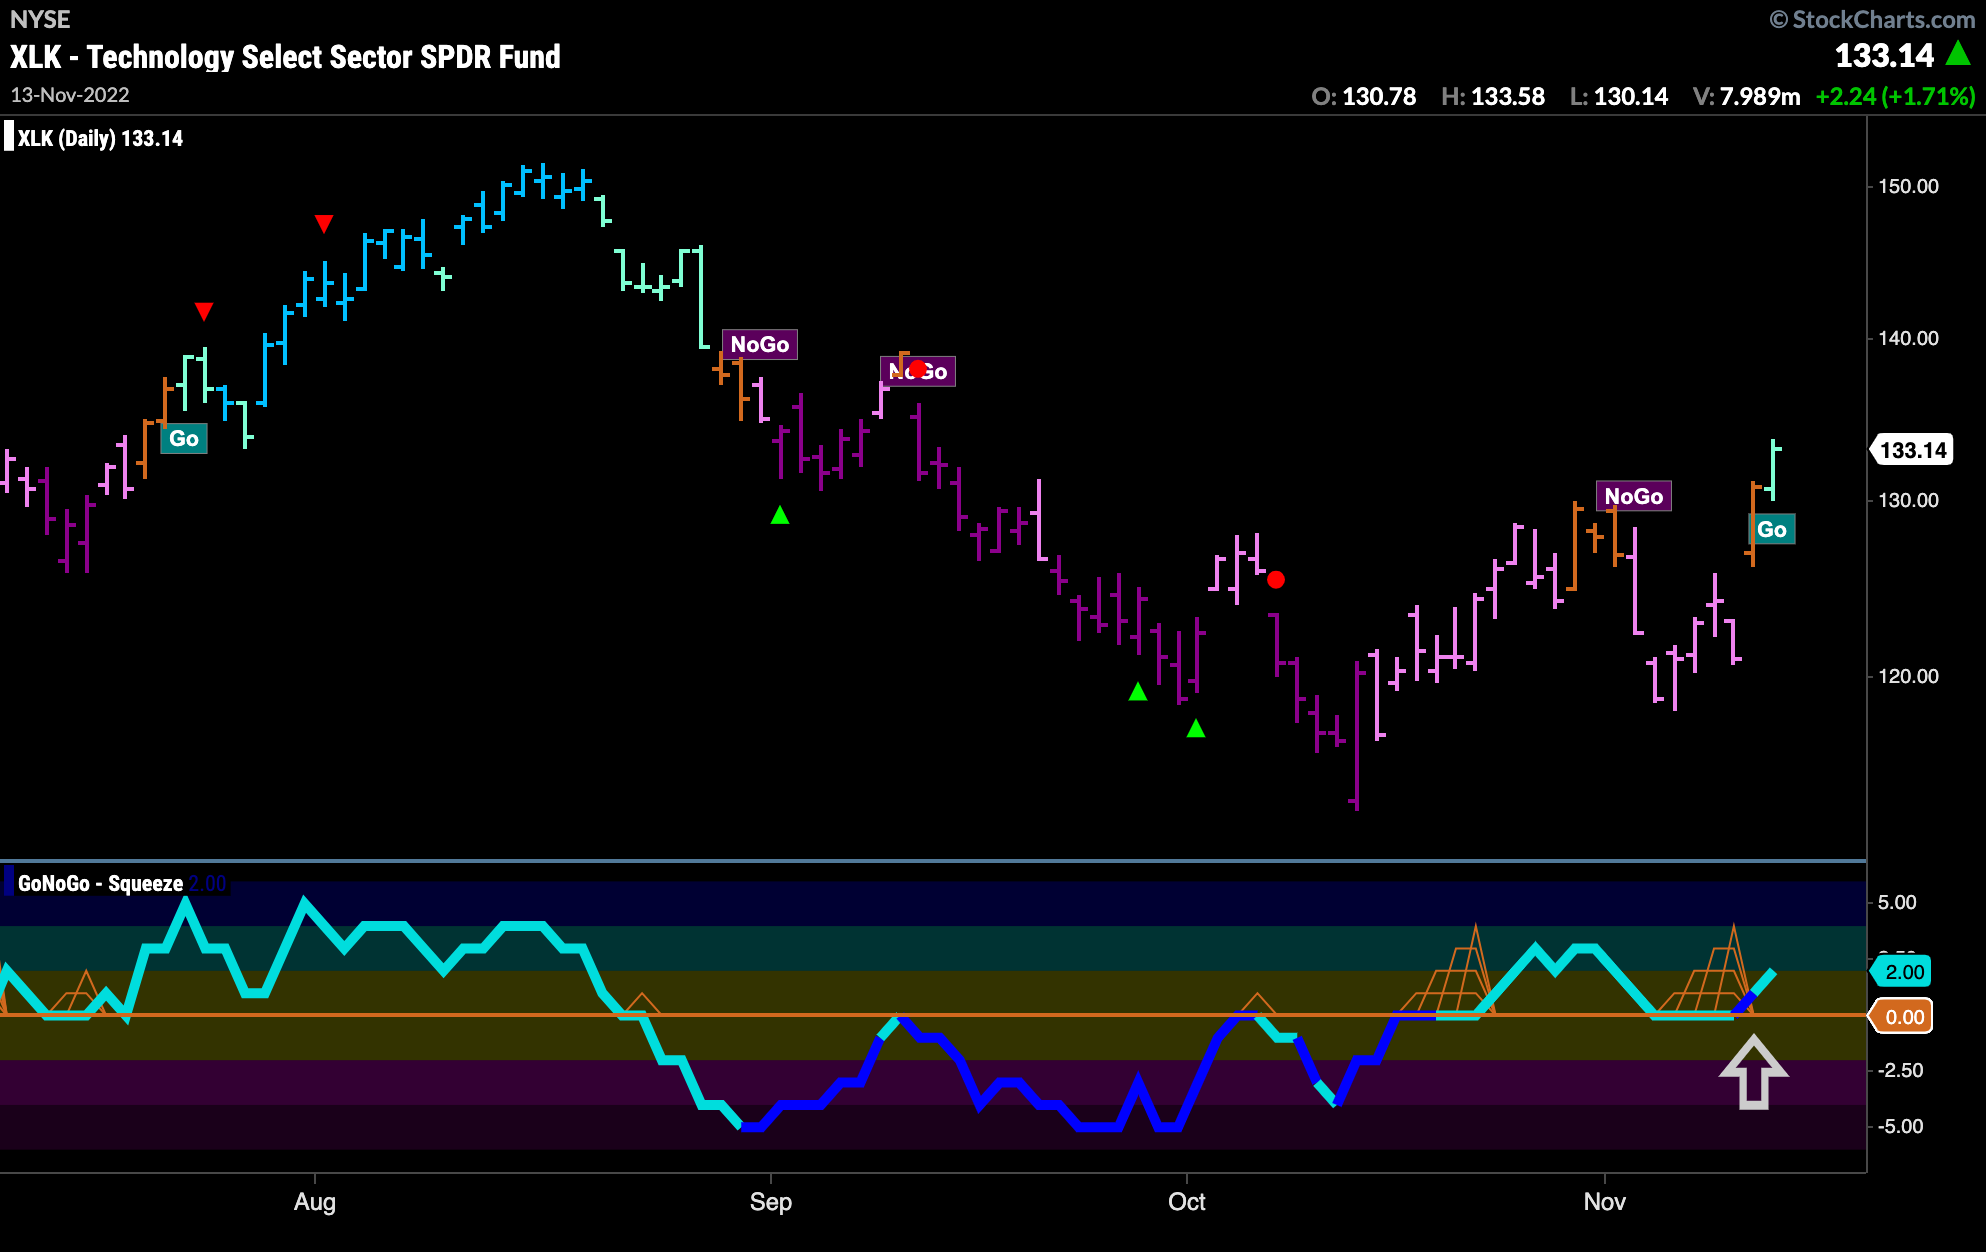Click the chart title 'XLK - Technology Select Sector SPDR Fund'

pos(285,57)
